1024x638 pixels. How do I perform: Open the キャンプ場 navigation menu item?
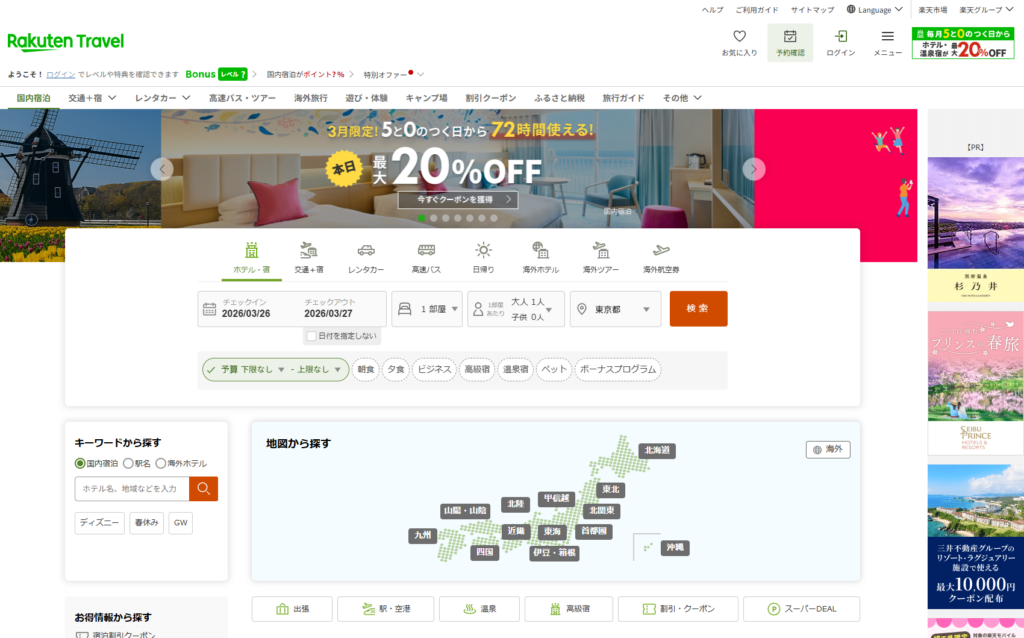(426, 98)
